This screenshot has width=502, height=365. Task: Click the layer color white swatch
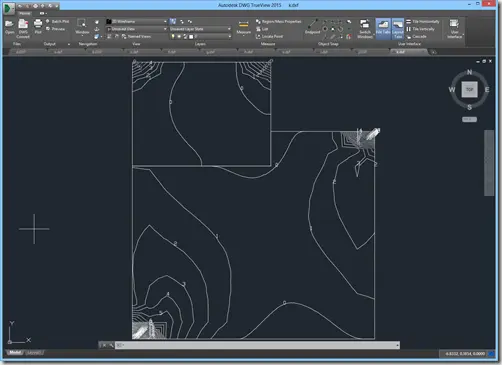point(191,36)
